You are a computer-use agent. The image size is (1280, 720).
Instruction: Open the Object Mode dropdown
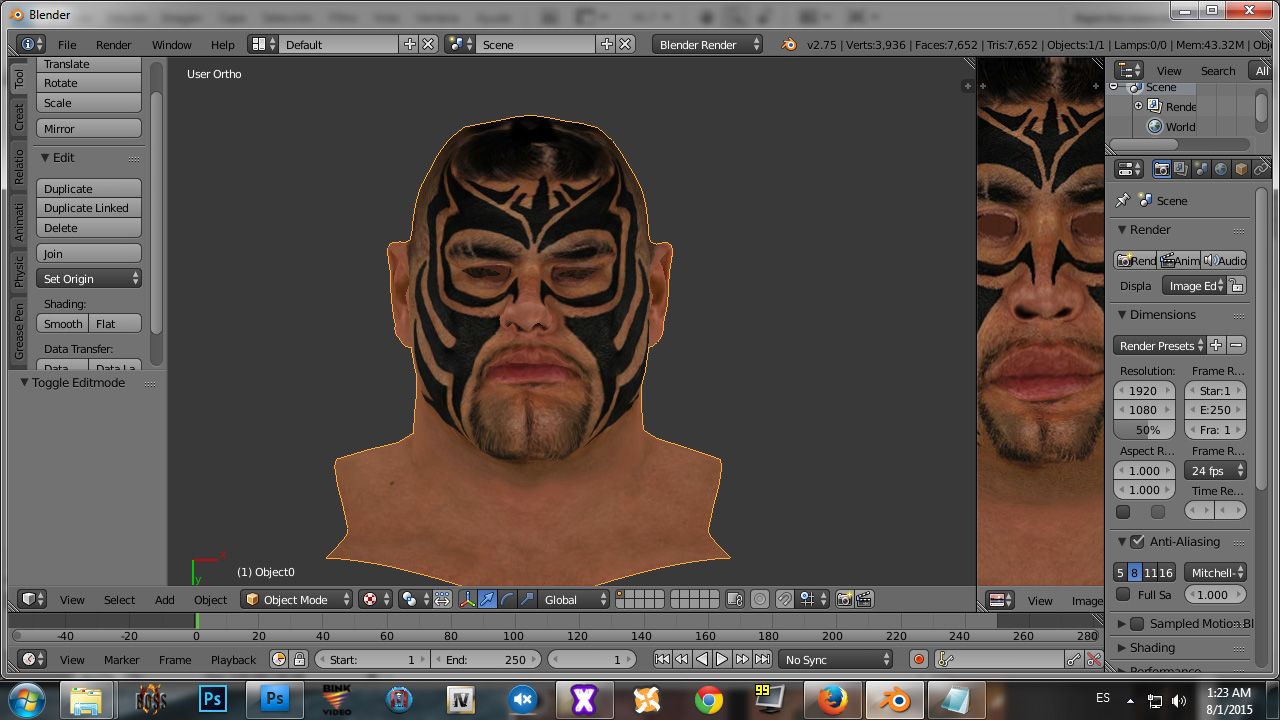pyautogui.click(x=297, y=599)
